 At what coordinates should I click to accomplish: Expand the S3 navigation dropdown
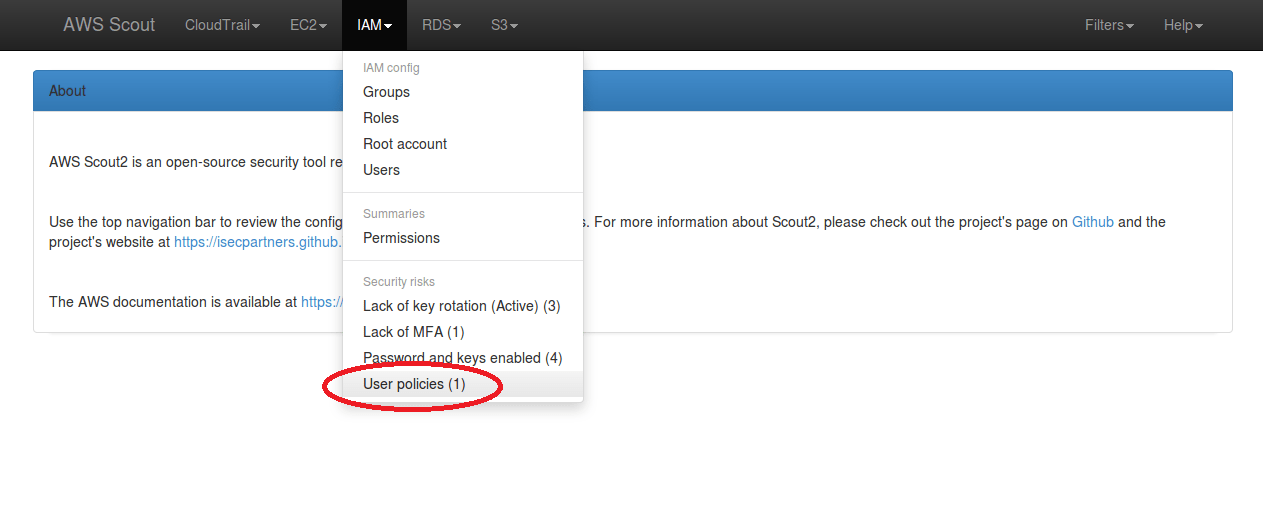coord(504,25)
